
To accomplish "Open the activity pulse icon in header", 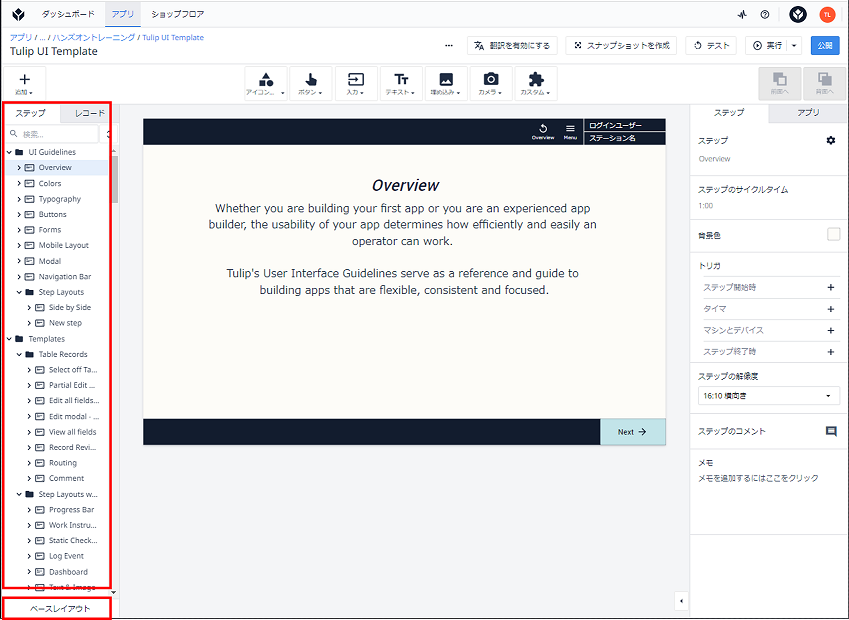I will [742, 15].
